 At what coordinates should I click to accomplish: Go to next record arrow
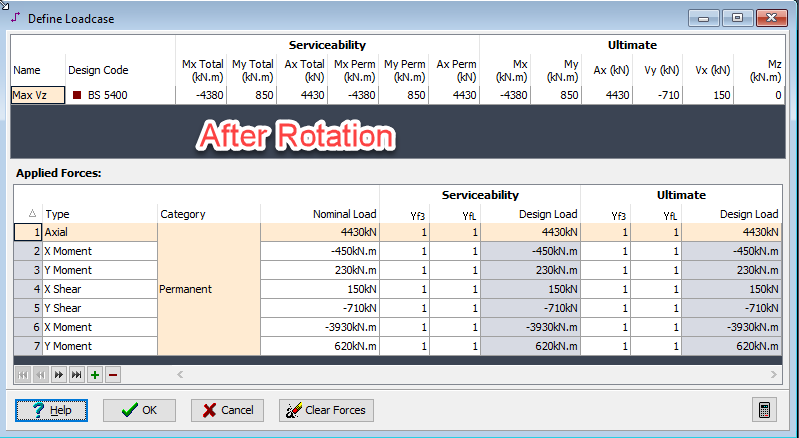59,375
